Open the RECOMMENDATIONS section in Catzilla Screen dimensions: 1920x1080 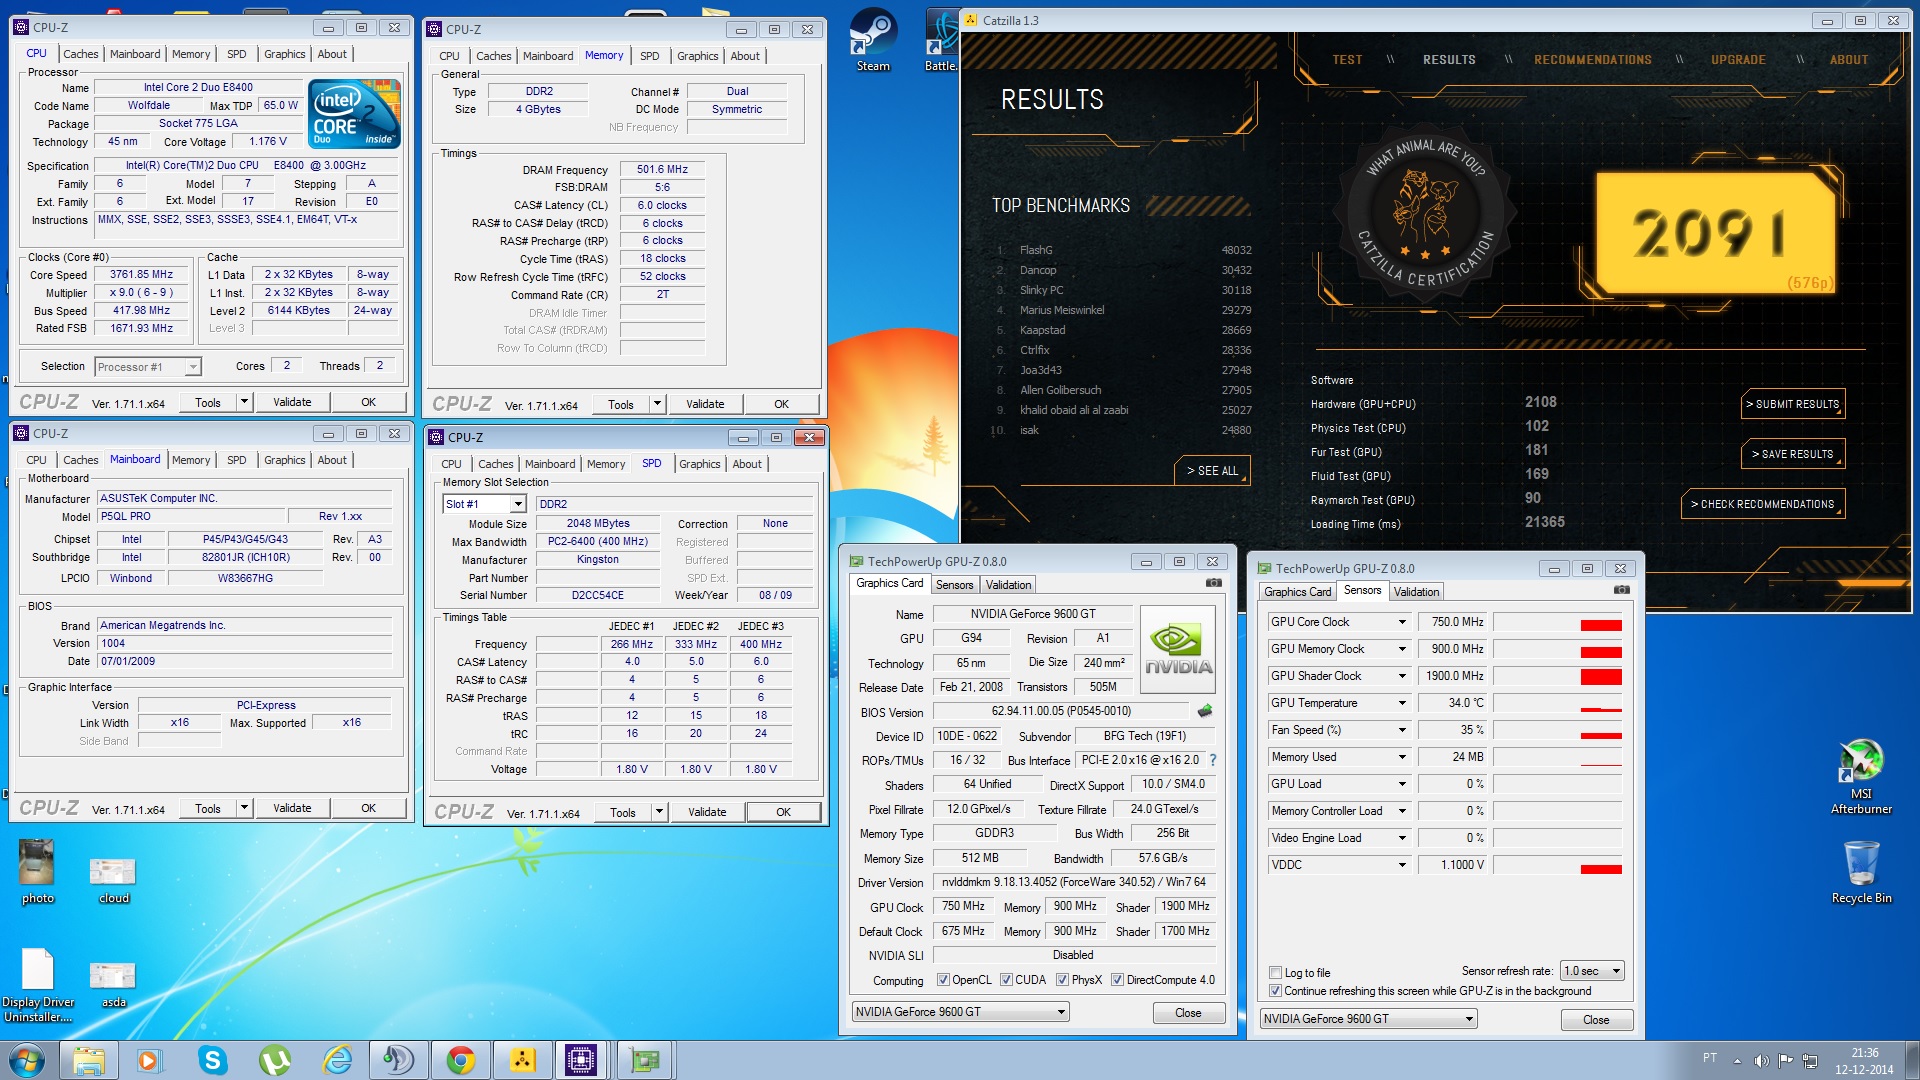[x=1593, y=60]
